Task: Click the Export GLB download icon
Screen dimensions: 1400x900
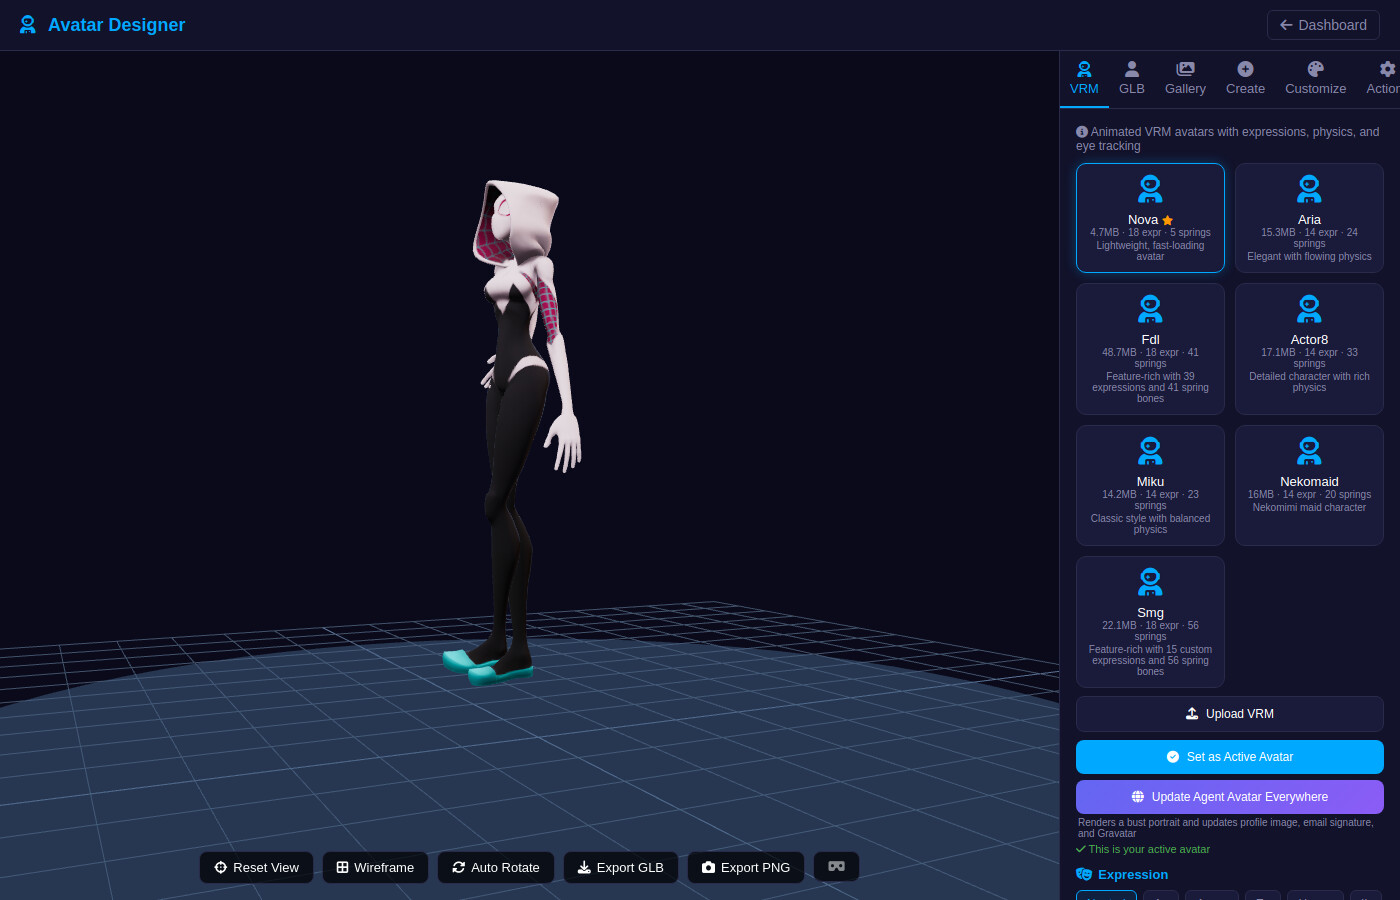Action: [584, 867]
